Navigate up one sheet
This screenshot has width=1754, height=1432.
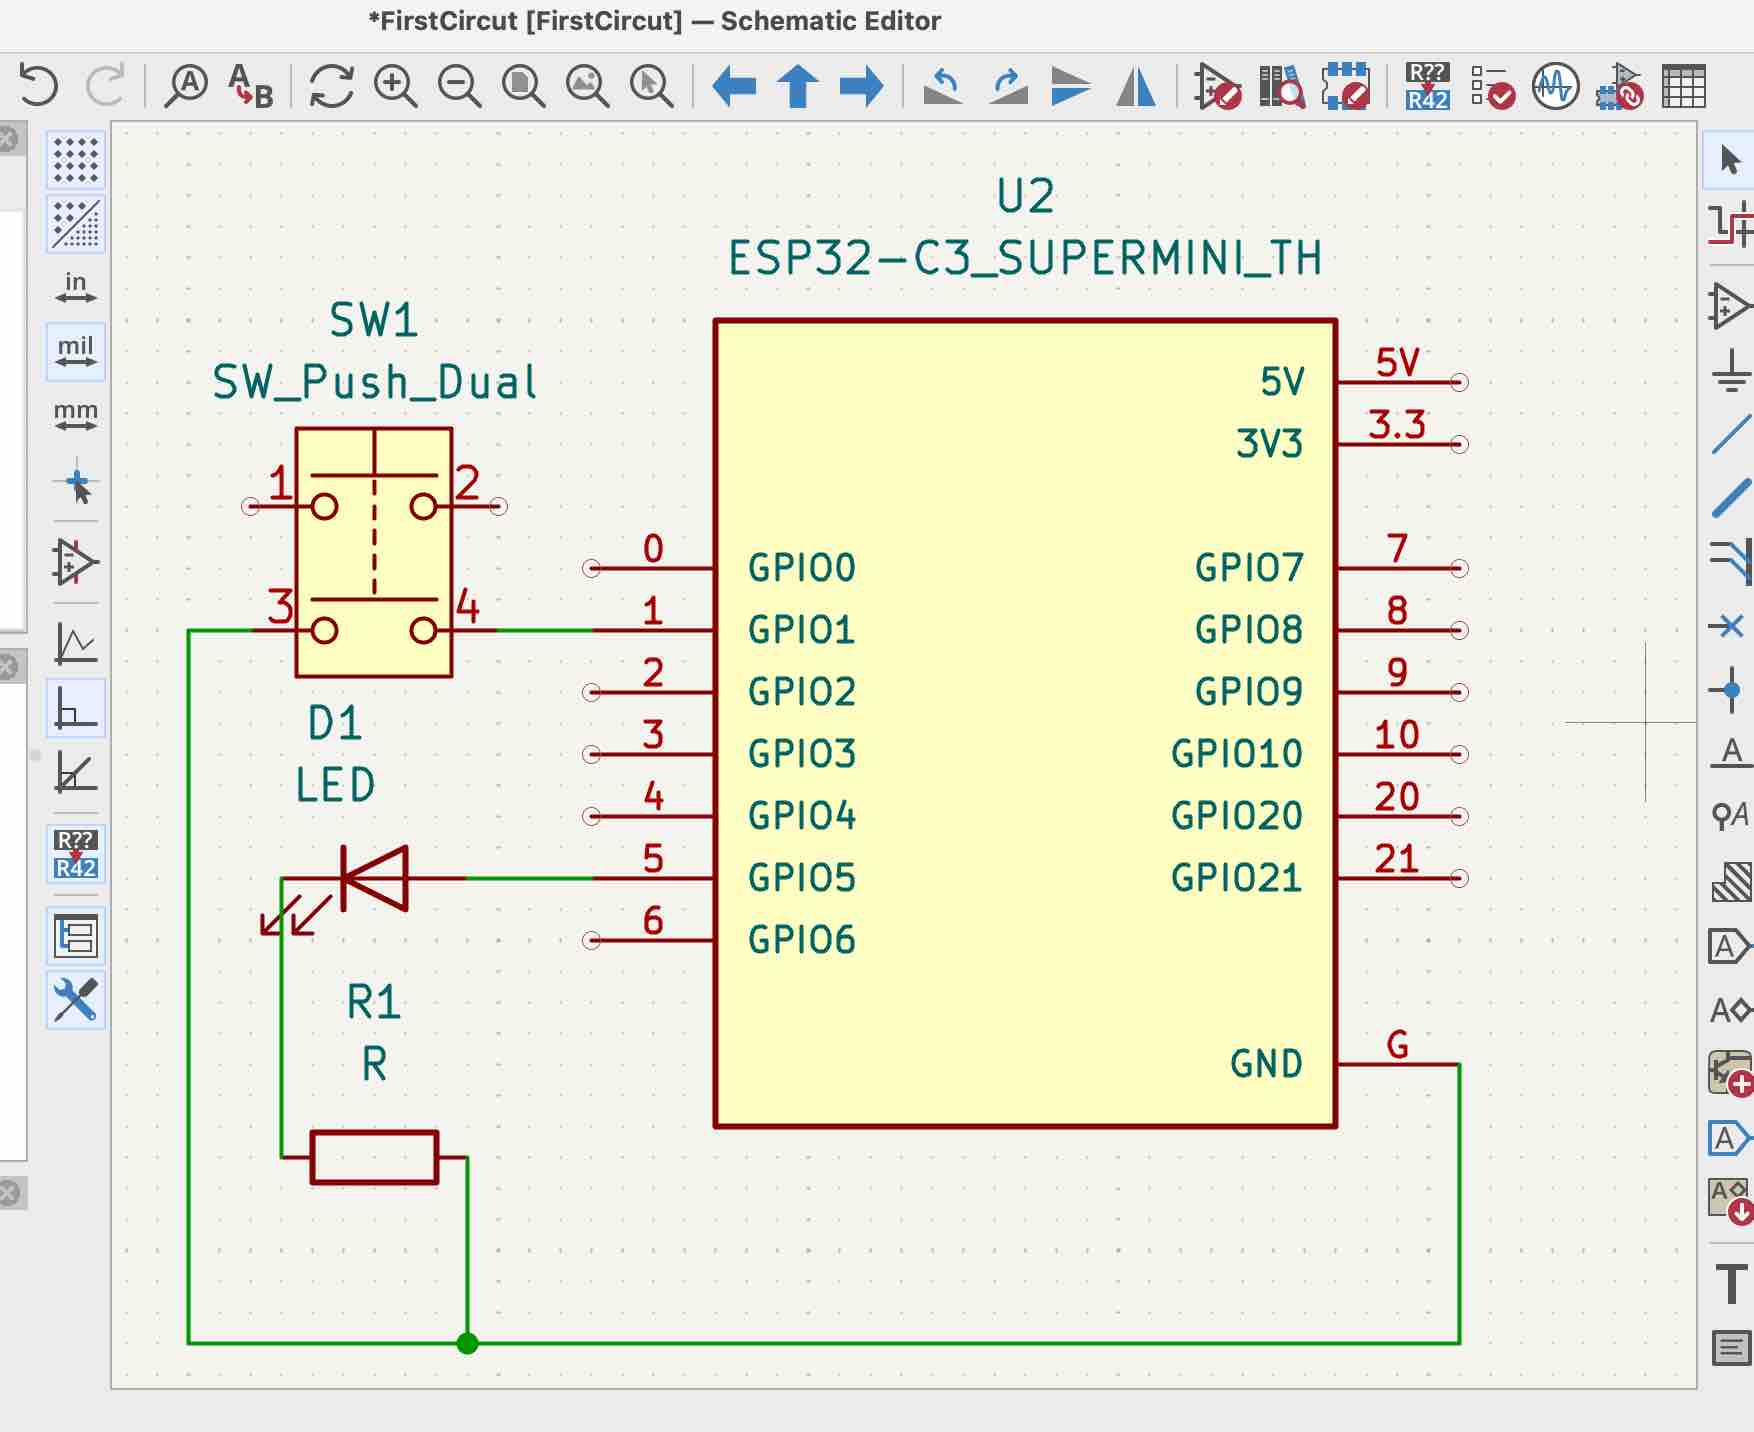click(x=798, y=85)
